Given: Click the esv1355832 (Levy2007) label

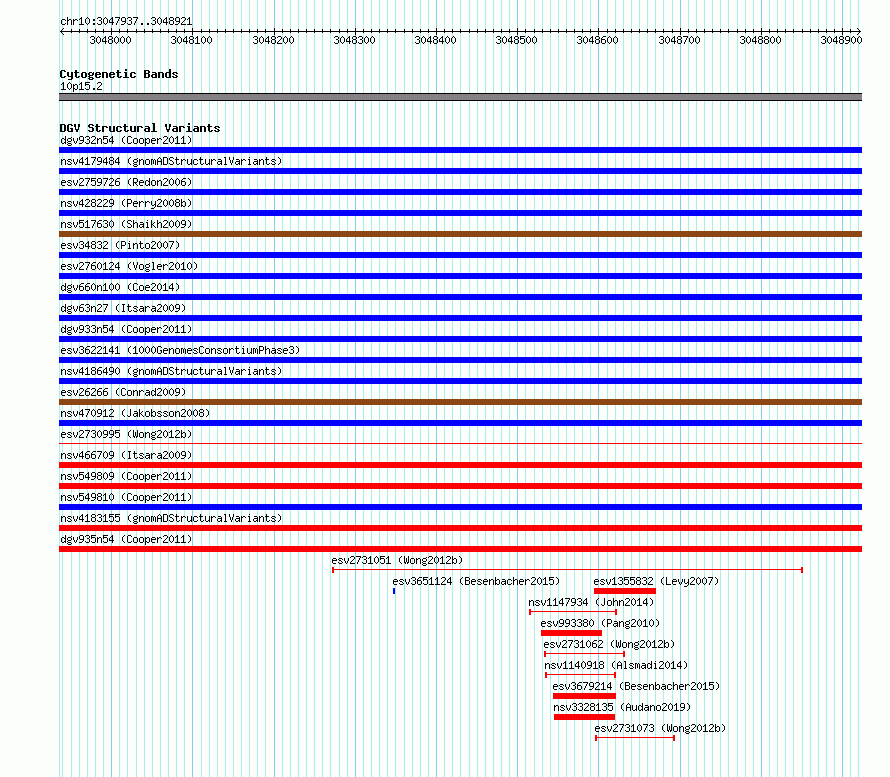Looking at the screenshot, I should pos(656,581).
